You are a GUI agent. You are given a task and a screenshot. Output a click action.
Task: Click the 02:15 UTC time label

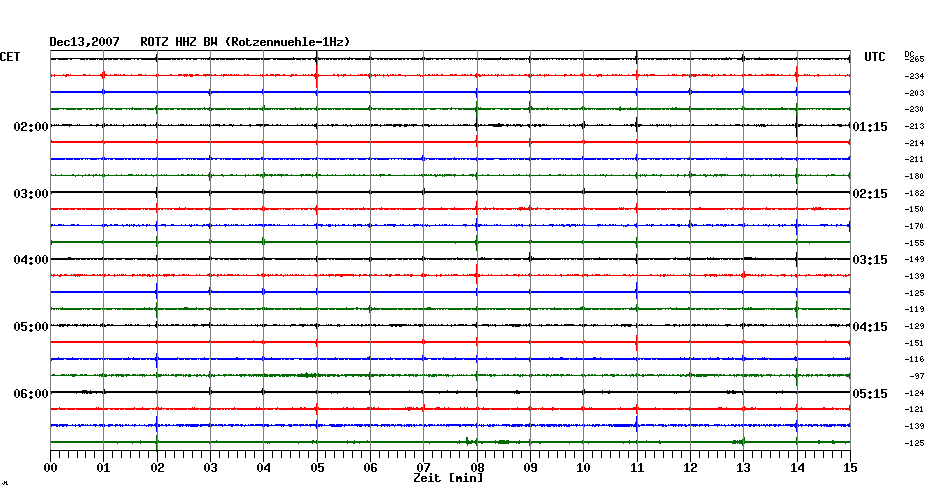click(870, 194)
